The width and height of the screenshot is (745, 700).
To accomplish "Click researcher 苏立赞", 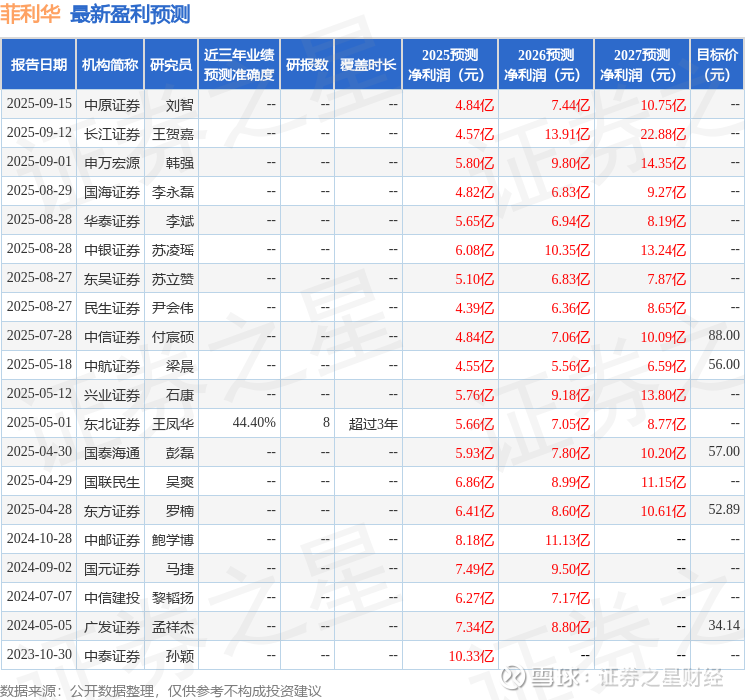I will (x=173, y=279).
